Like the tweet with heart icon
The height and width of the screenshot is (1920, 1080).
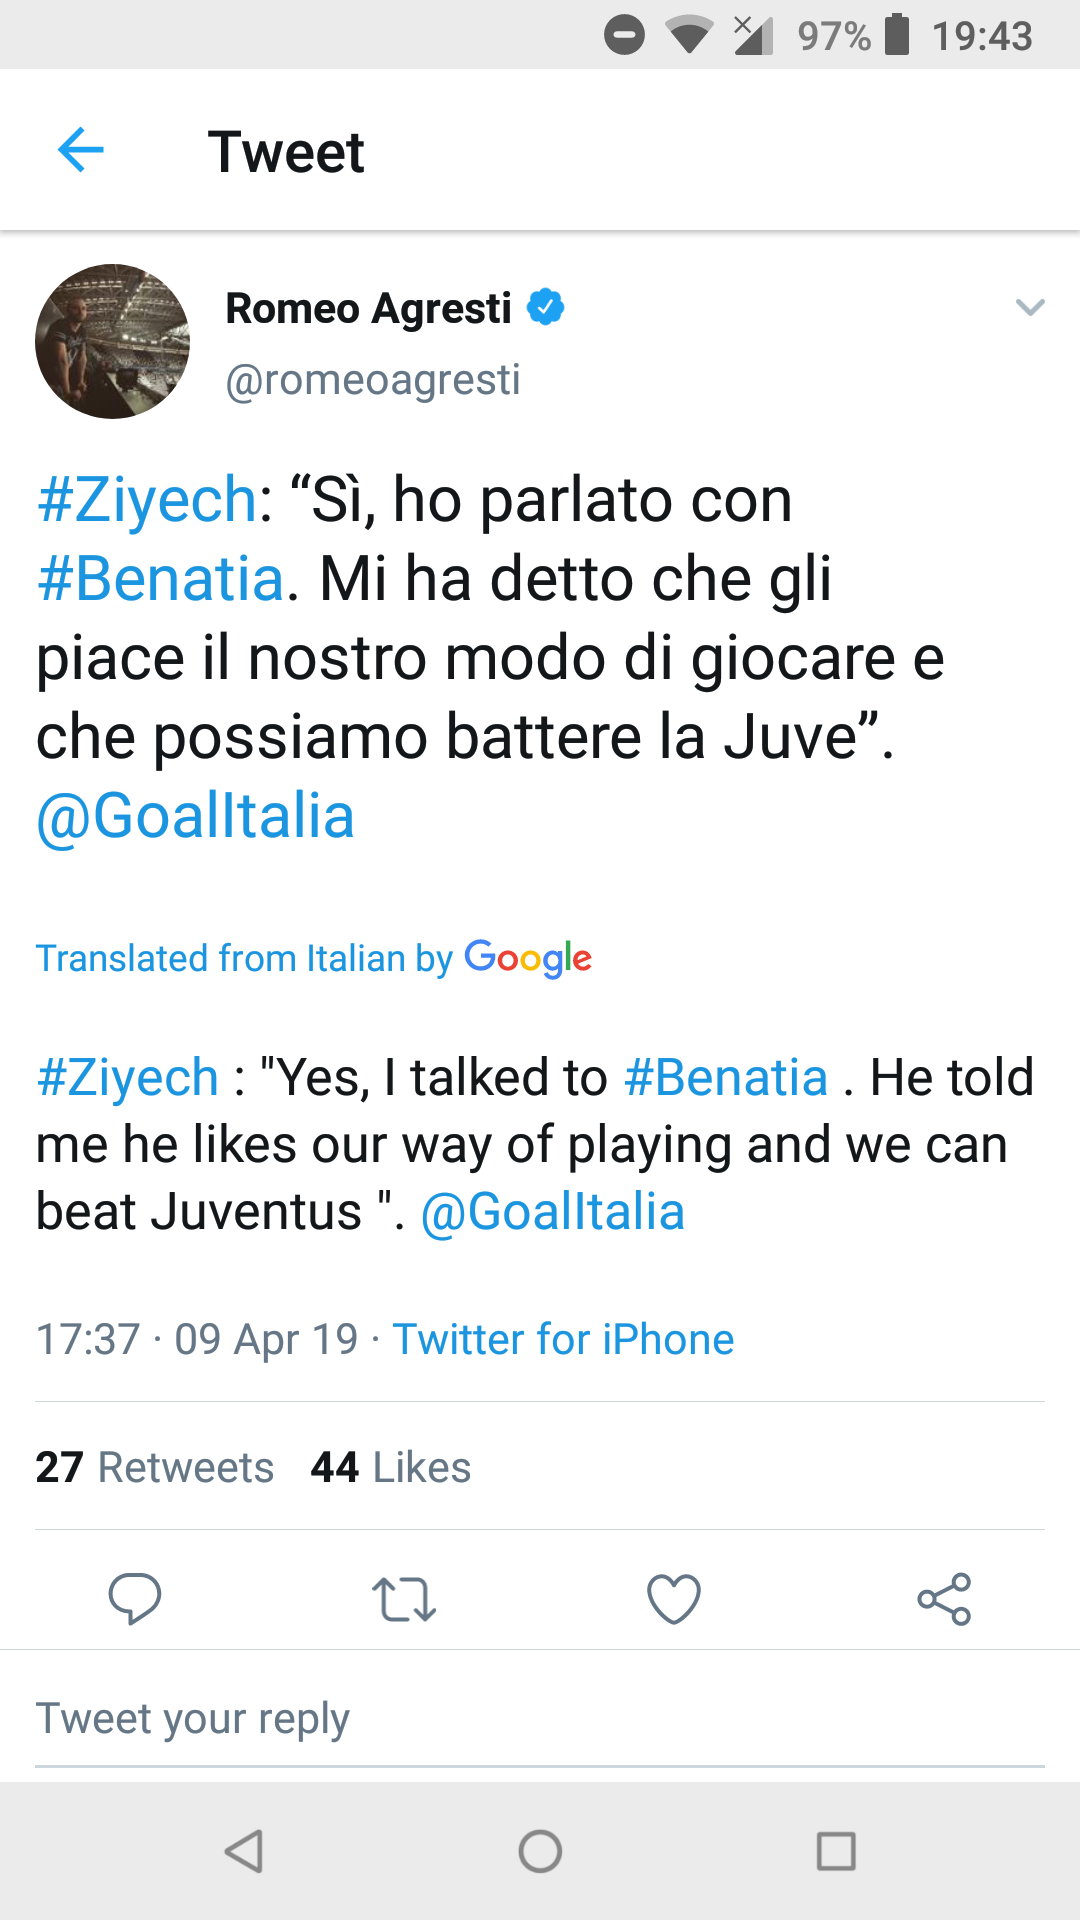(674, 1598)
